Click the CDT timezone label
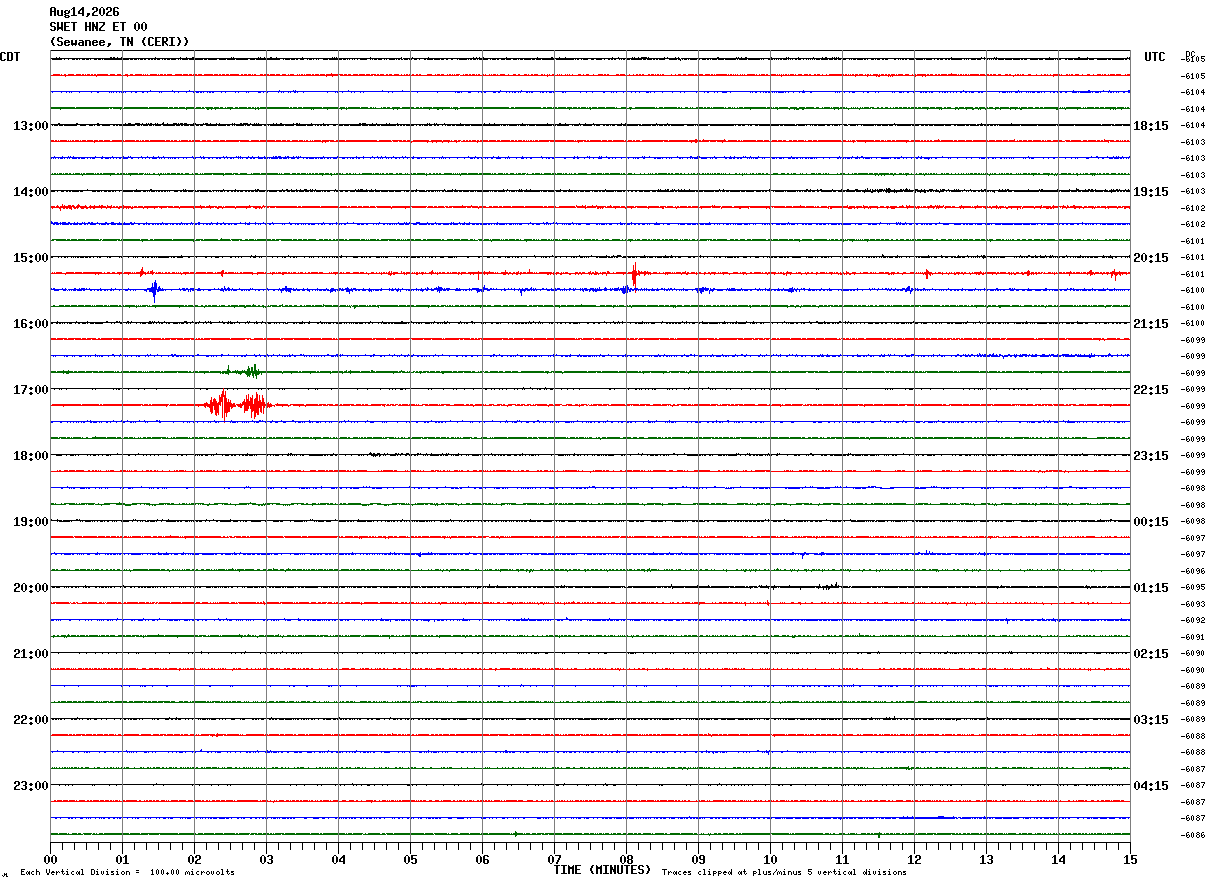The height and width of the screenshot is (886, 1210). coord(10,57)
